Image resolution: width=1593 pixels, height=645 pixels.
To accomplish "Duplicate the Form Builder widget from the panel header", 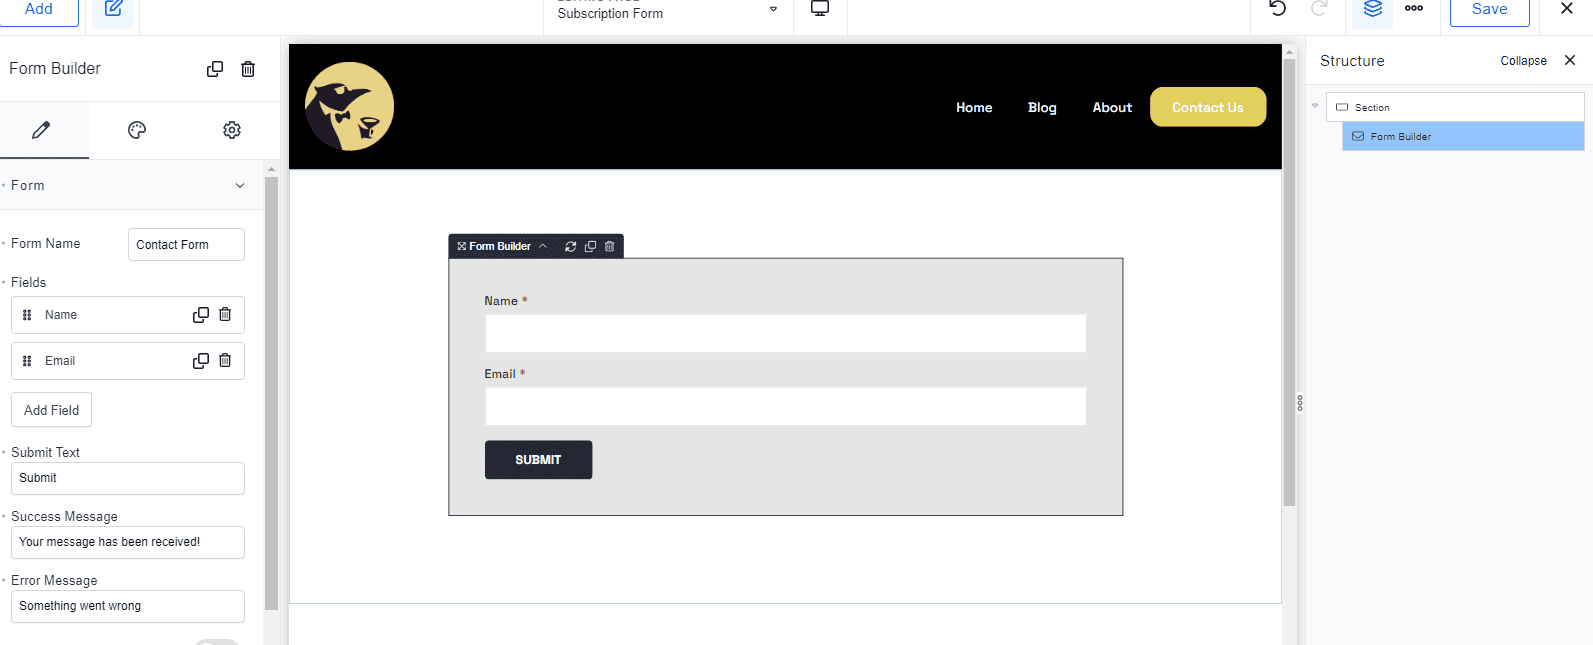I will (x=215, y=69).
